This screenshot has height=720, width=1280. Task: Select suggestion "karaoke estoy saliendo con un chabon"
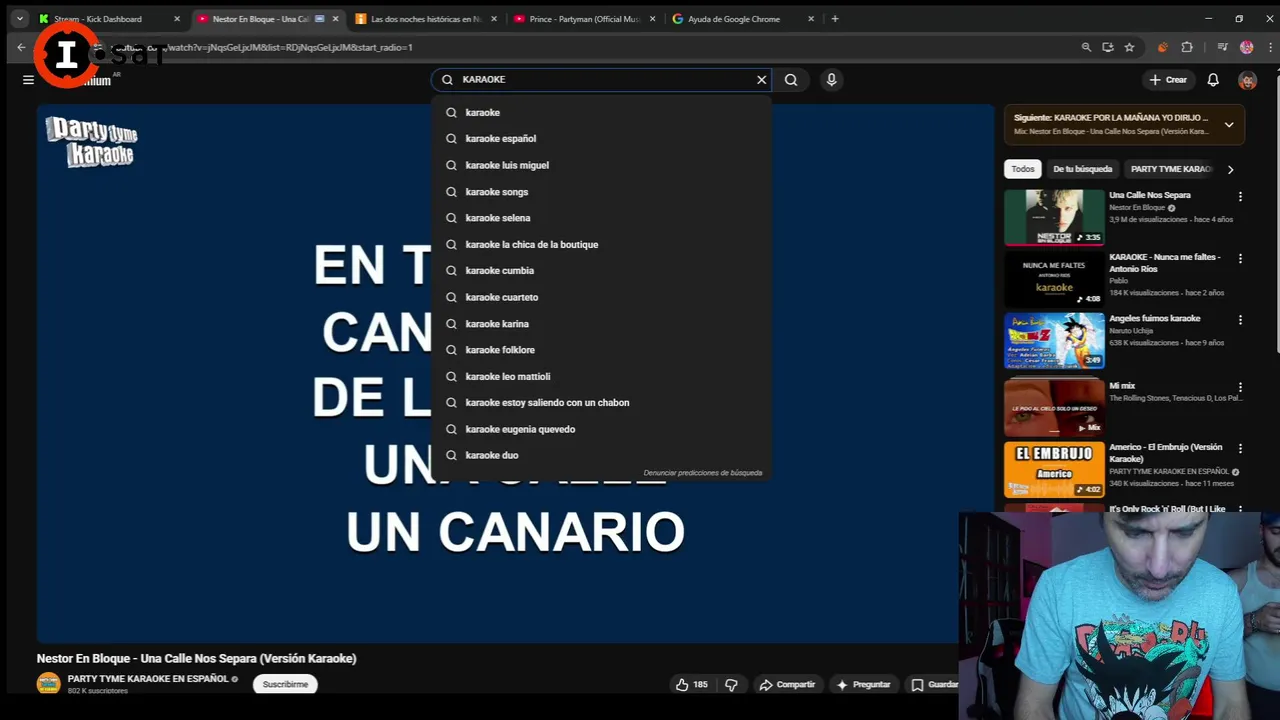(602, 403)
